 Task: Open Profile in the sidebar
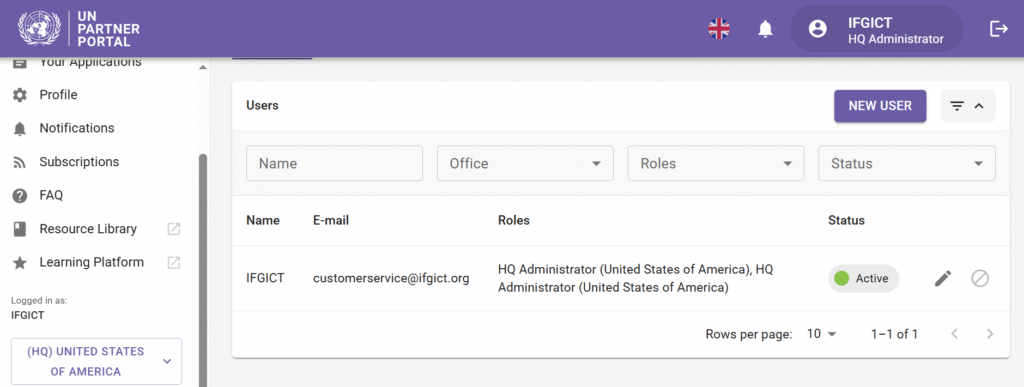[x=58, y=95]
